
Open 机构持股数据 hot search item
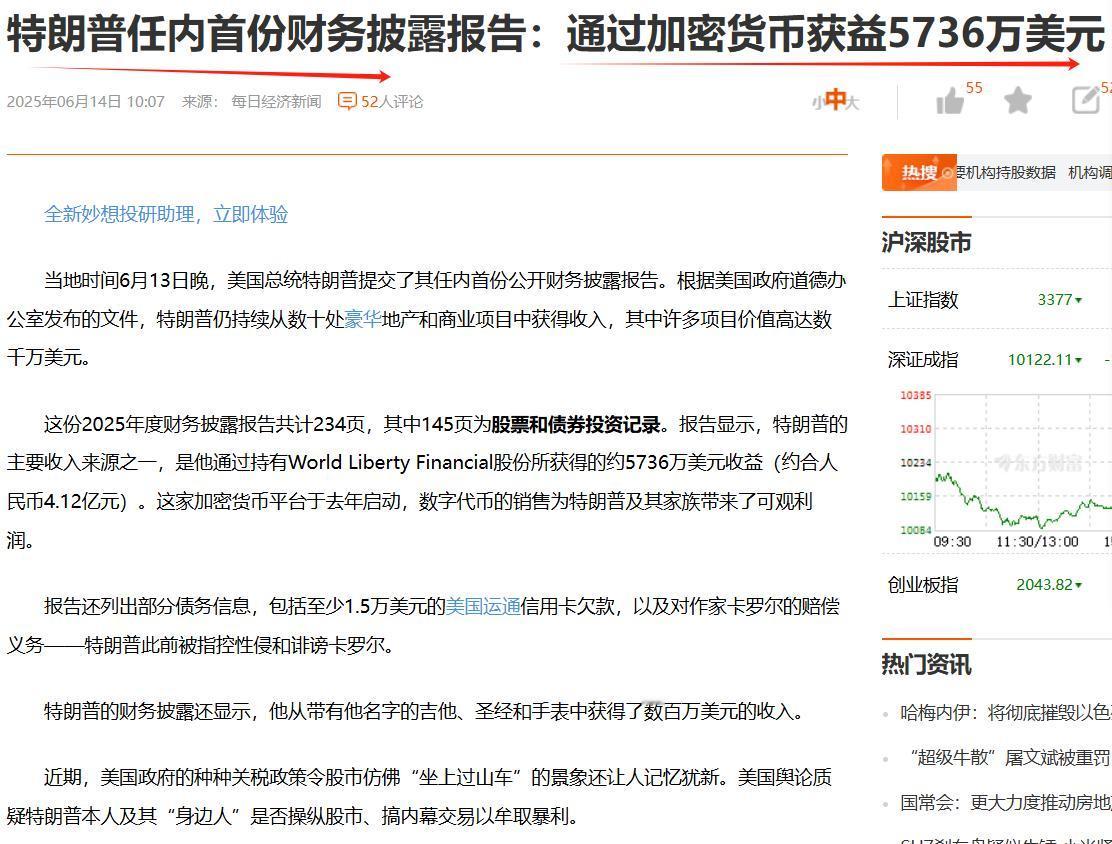[x=1011, y=172]
